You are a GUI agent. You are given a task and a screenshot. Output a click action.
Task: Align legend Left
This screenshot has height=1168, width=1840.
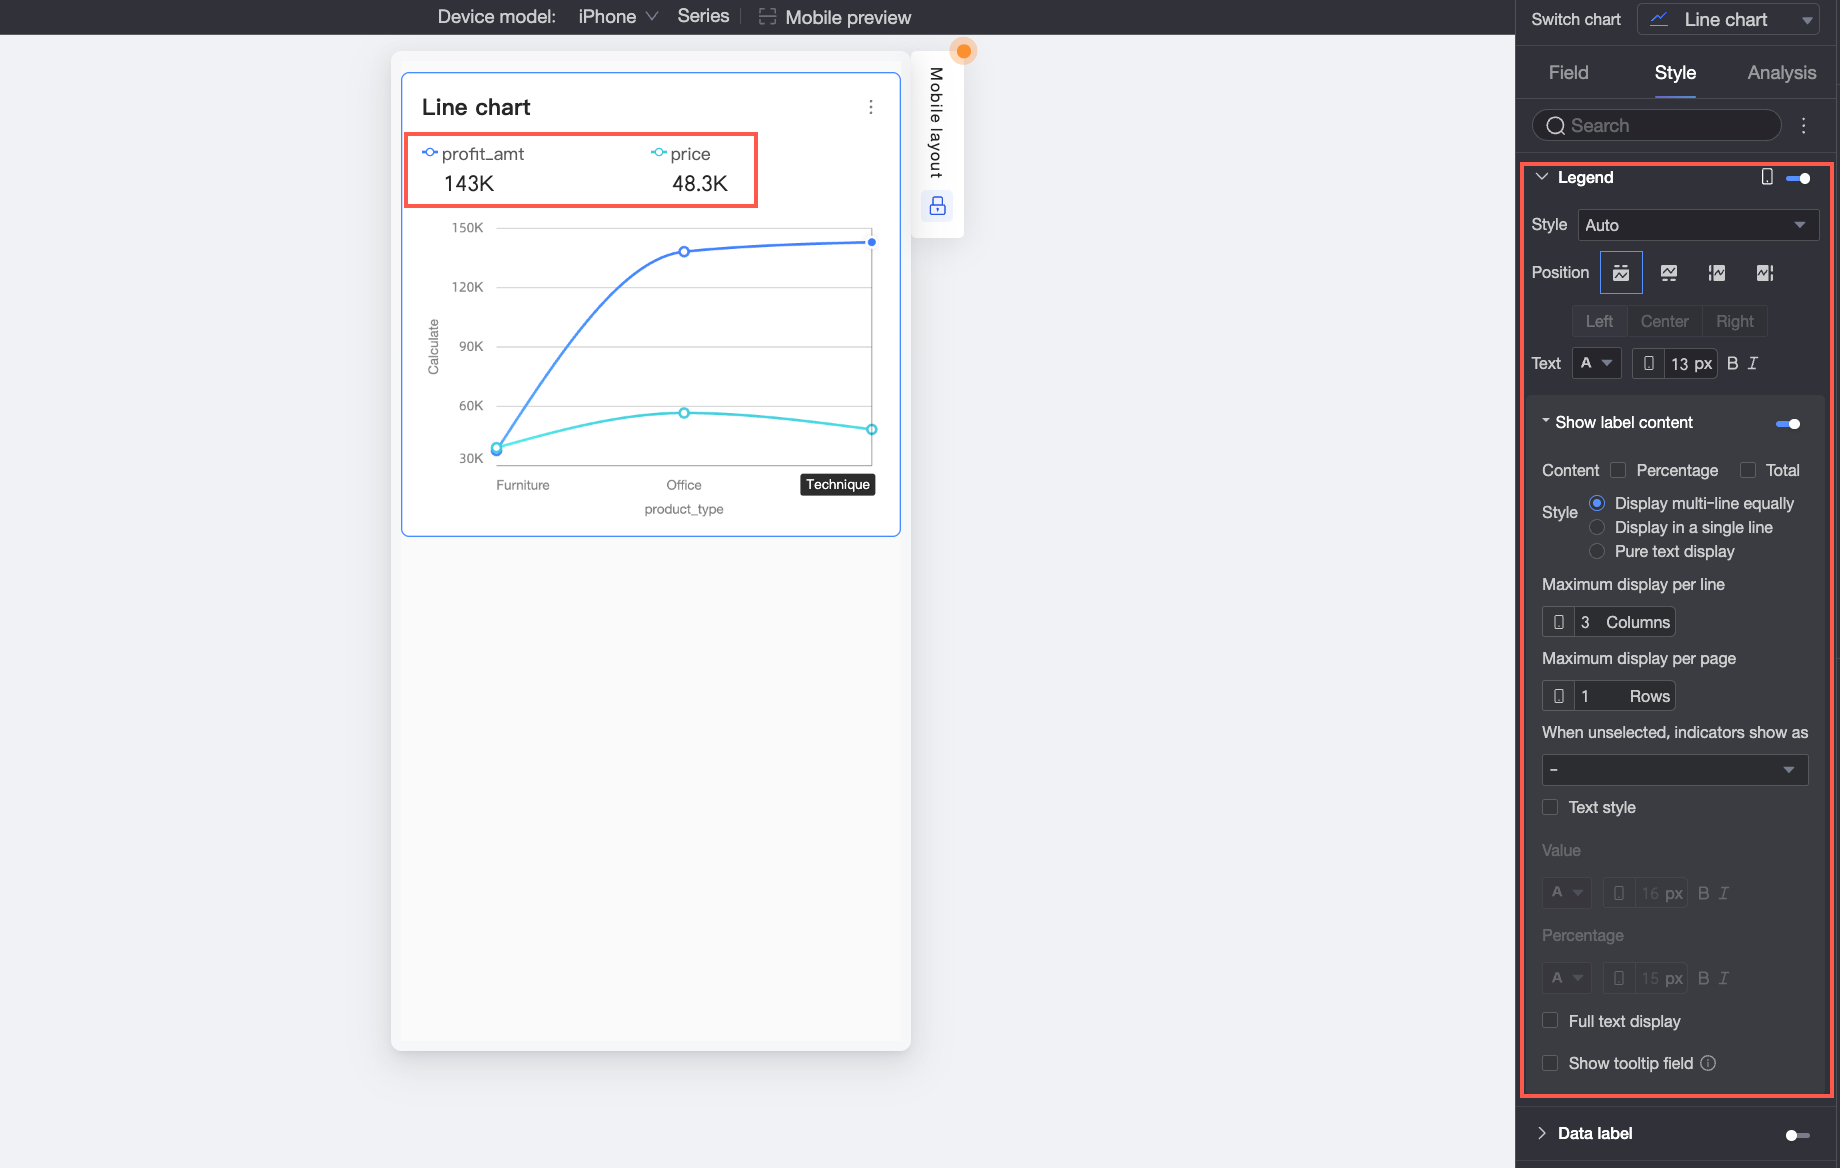coord(1599,321)
